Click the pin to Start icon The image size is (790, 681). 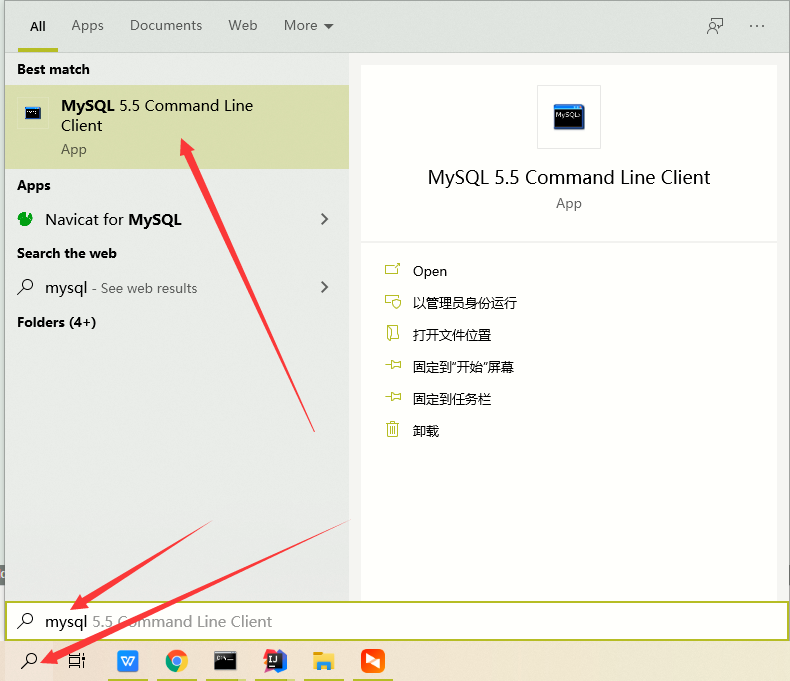click(x=393, y=365)
